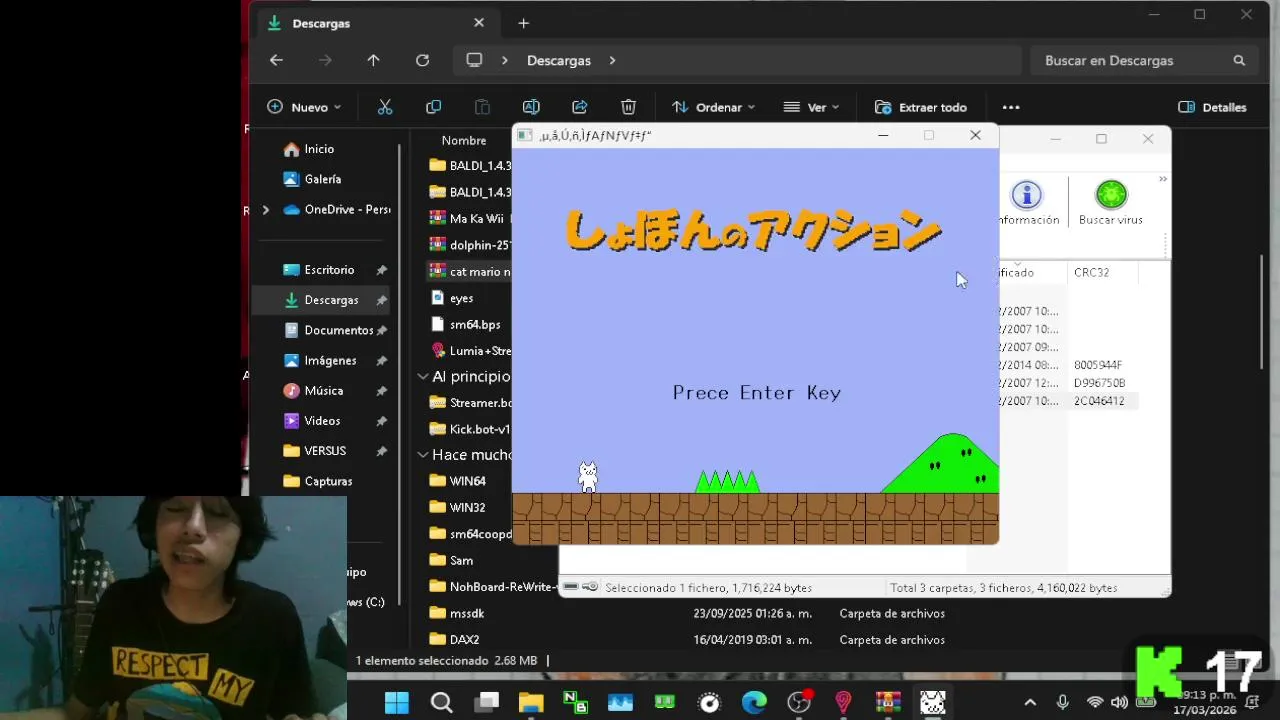This screenshot has width=1280, height=720.
Task: Show hidden icons chevron in system tray
Action: pyautogui.click(x=1030, y=703)
